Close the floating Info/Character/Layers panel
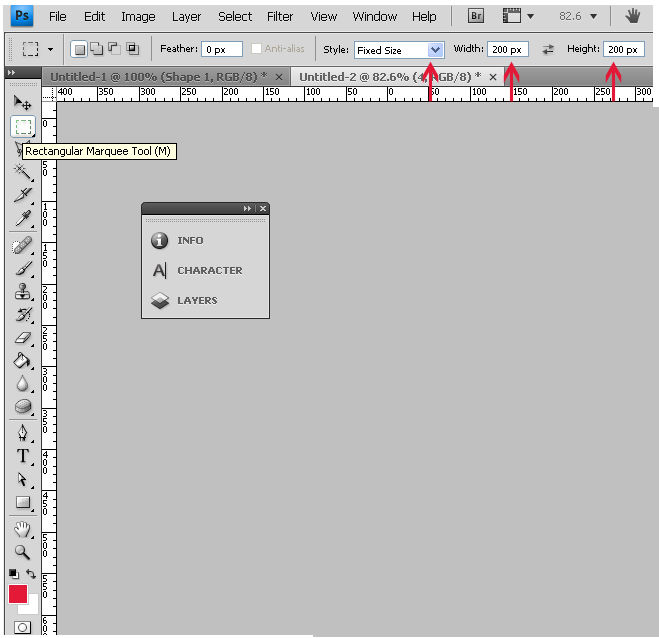The width and height of the screenshot is (659, 638). coord(263,208)
